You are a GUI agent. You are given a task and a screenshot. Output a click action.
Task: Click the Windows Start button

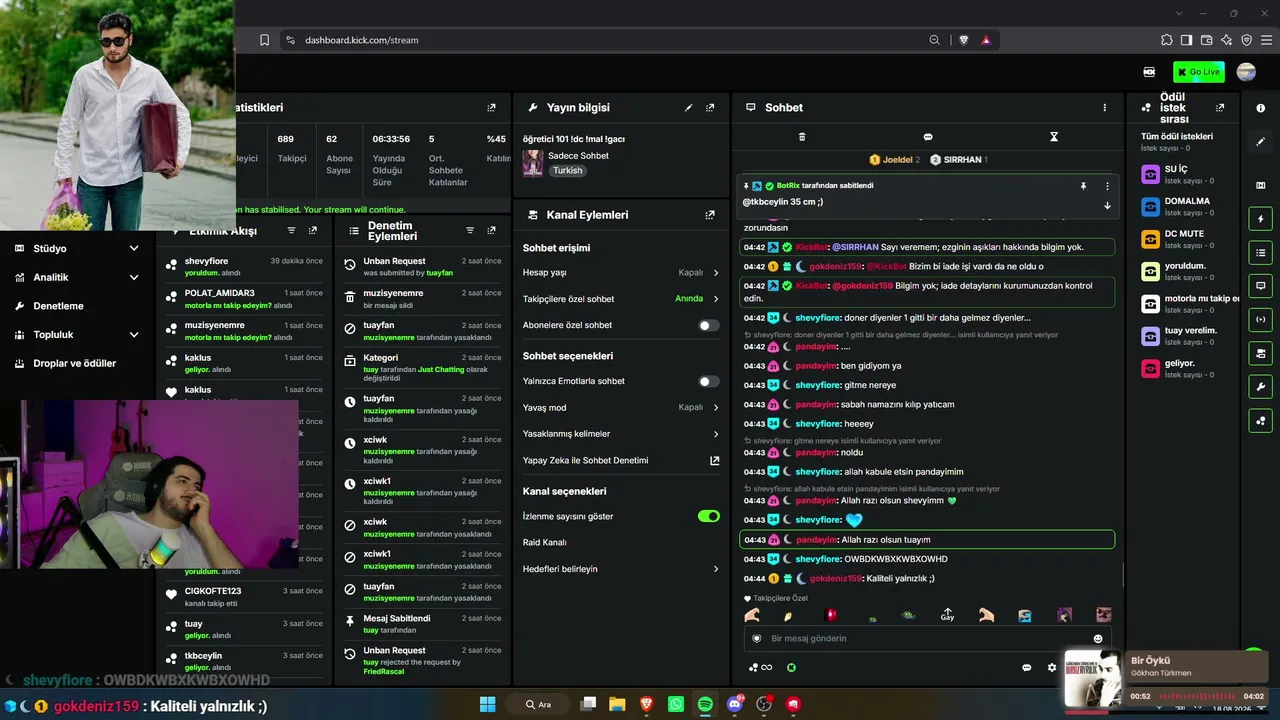487,704
